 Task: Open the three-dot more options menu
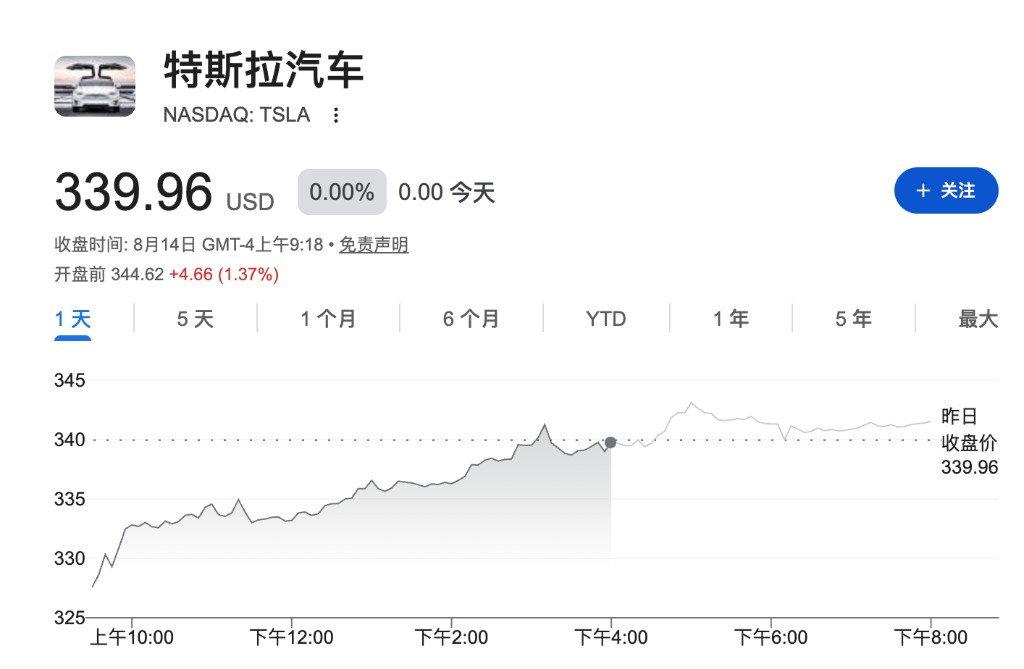(336, 115)
